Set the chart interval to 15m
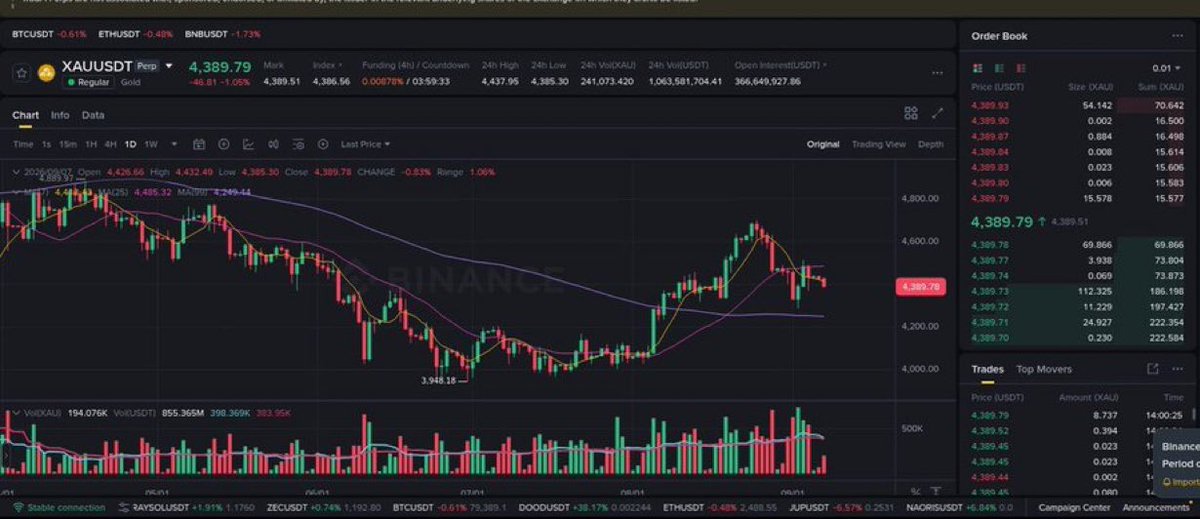This screenshot has width=1200, height=519. (68, 144)
